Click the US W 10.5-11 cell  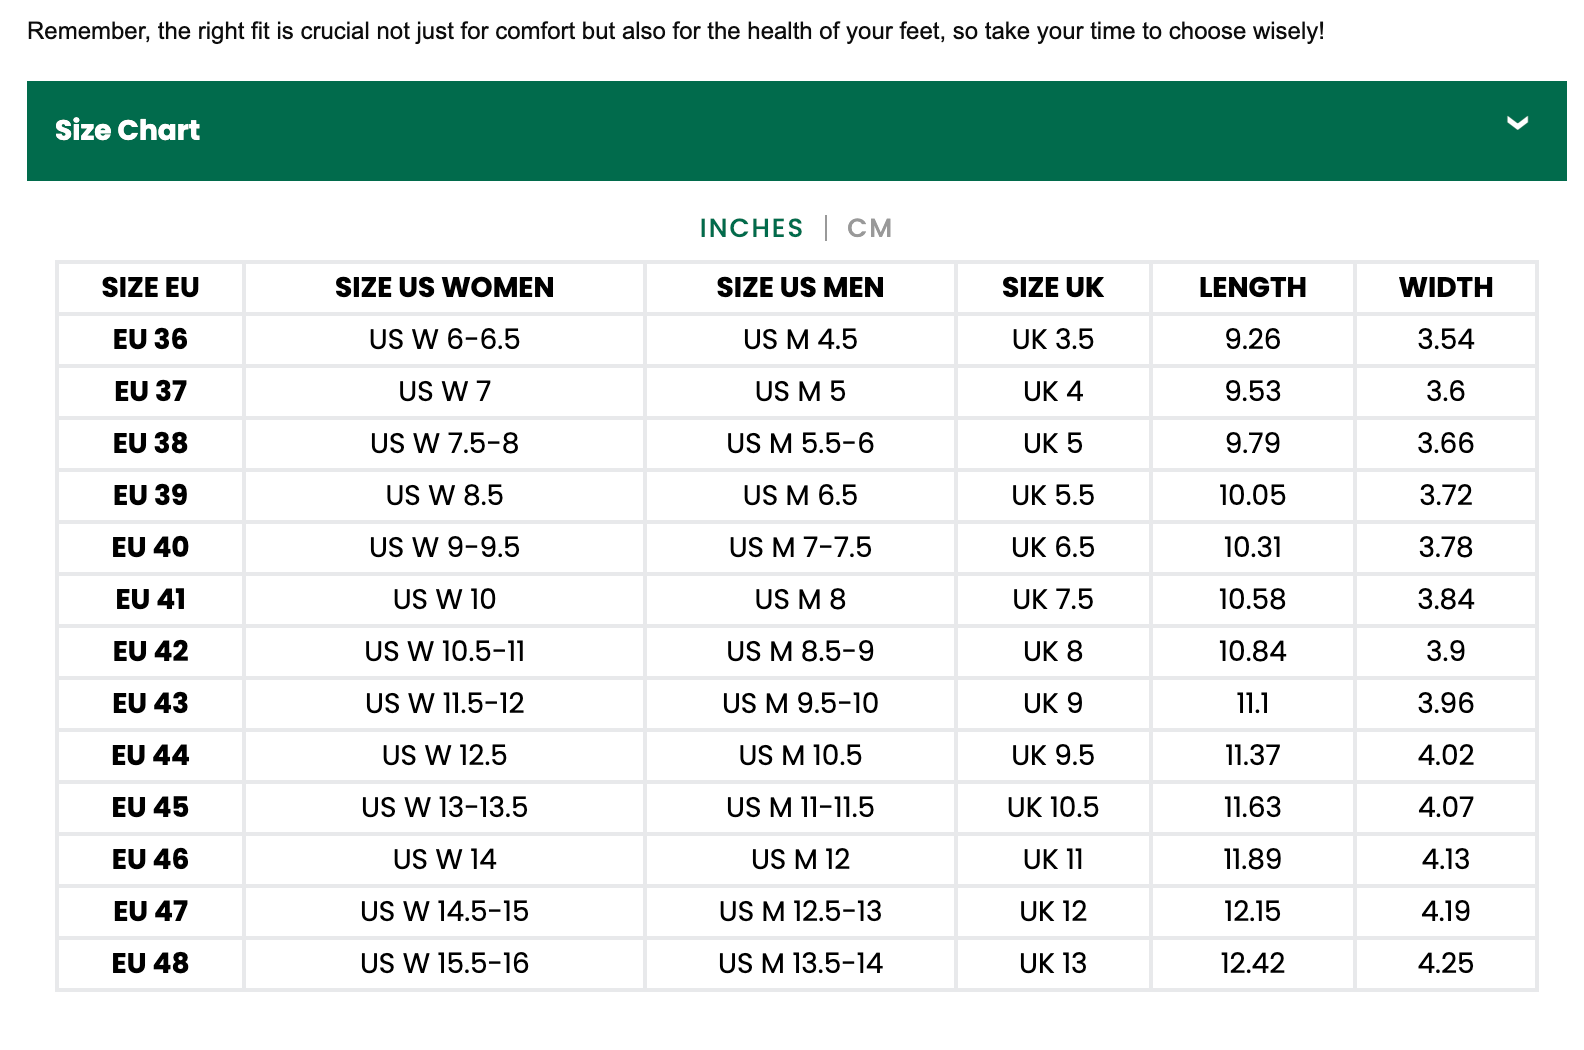[444, 652]
